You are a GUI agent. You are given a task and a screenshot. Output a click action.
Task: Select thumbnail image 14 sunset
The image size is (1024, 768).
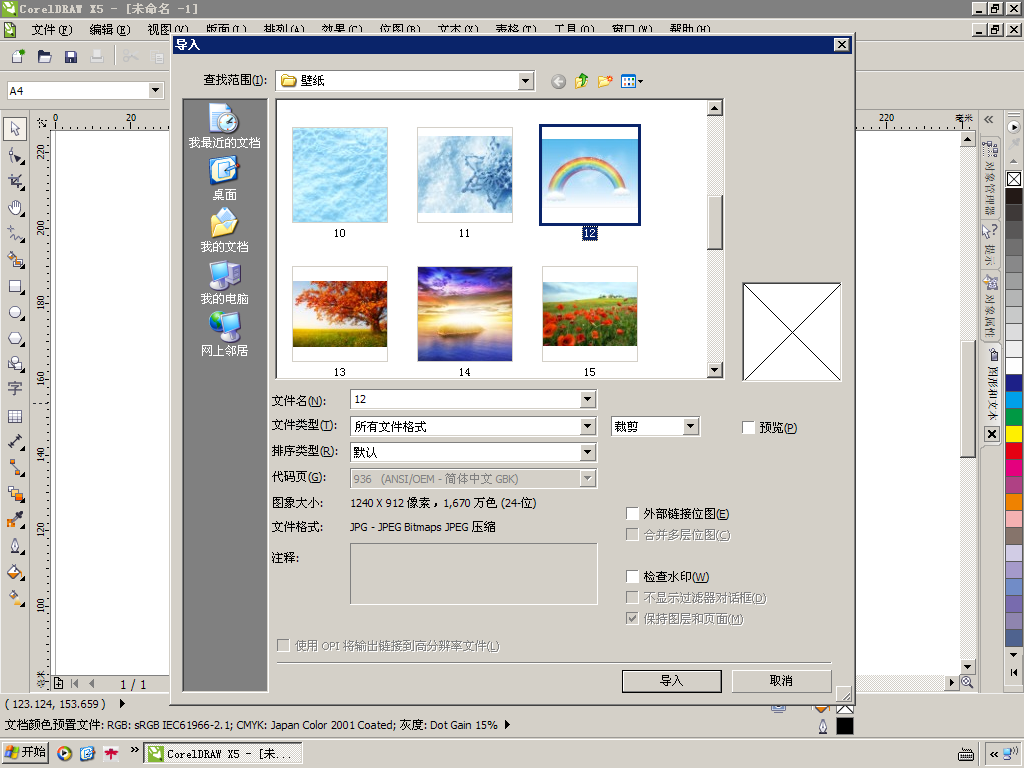(465, 313)
